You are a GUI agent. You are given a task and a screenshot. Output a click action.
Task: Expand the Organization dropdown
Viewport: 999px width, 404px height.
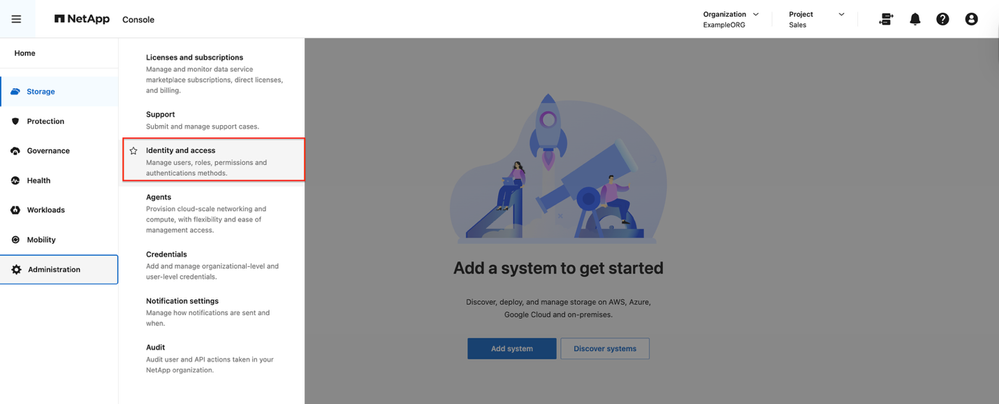756,14
